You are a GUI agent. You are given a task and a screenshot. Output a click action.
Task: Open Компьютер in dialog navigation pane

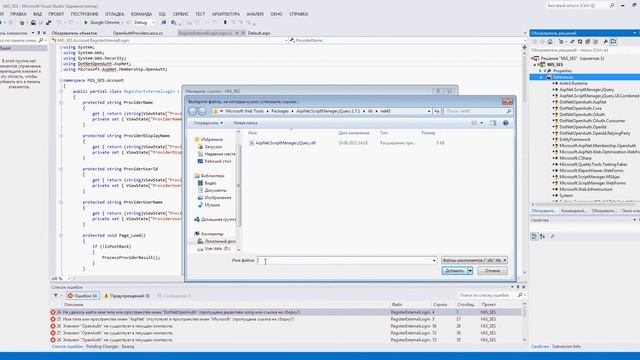209,234
